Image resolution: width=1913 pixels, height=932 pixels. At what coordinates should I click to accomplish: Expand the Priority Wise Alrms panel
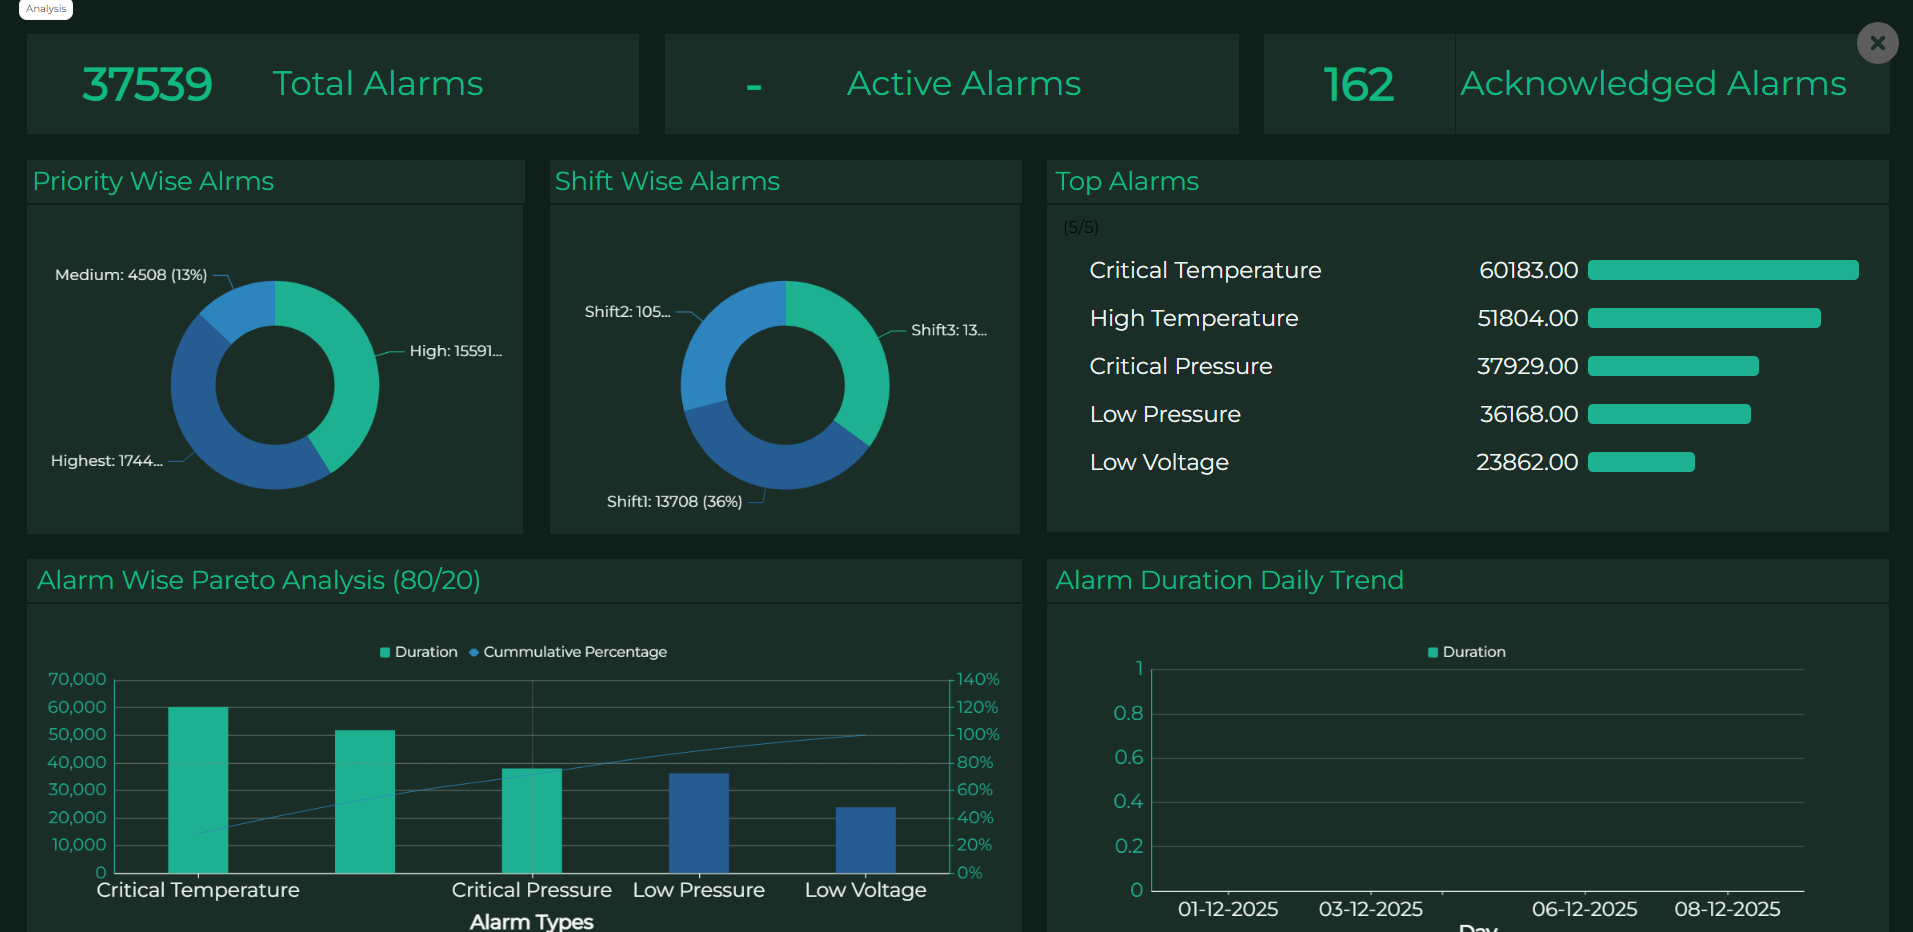click(153, 181)
